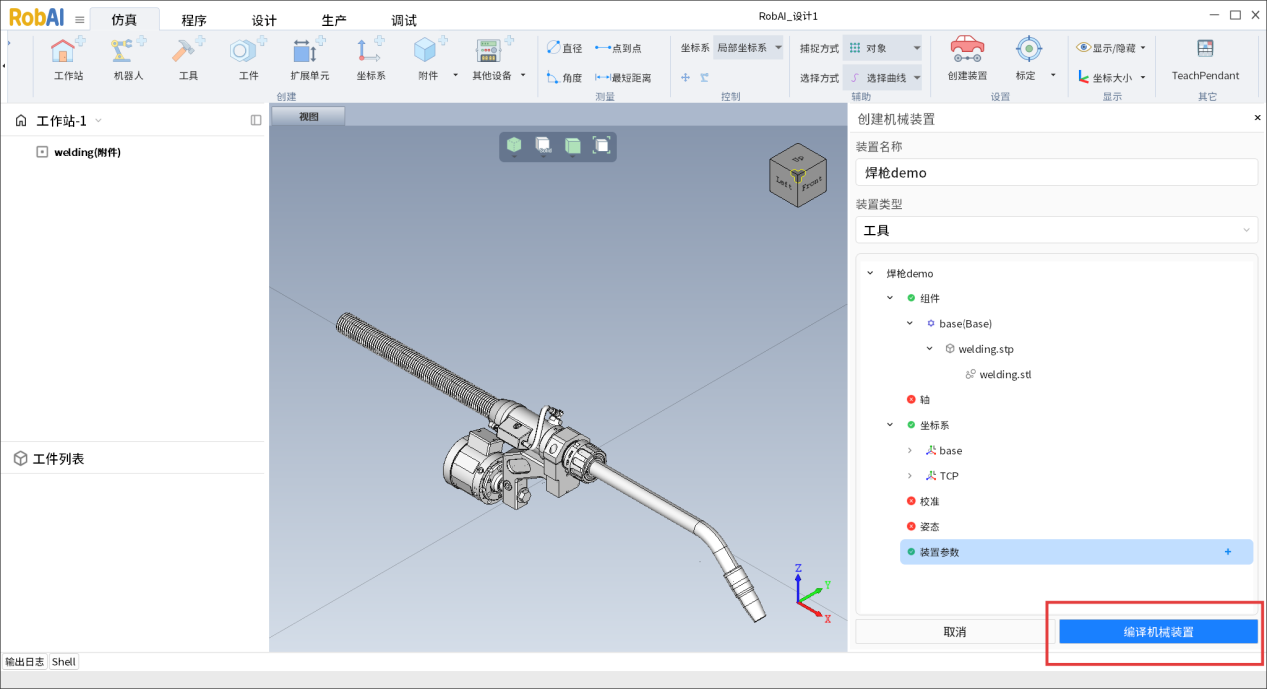
Task: Toggle the left panel layout icon
Action: (x=256, y=120)
